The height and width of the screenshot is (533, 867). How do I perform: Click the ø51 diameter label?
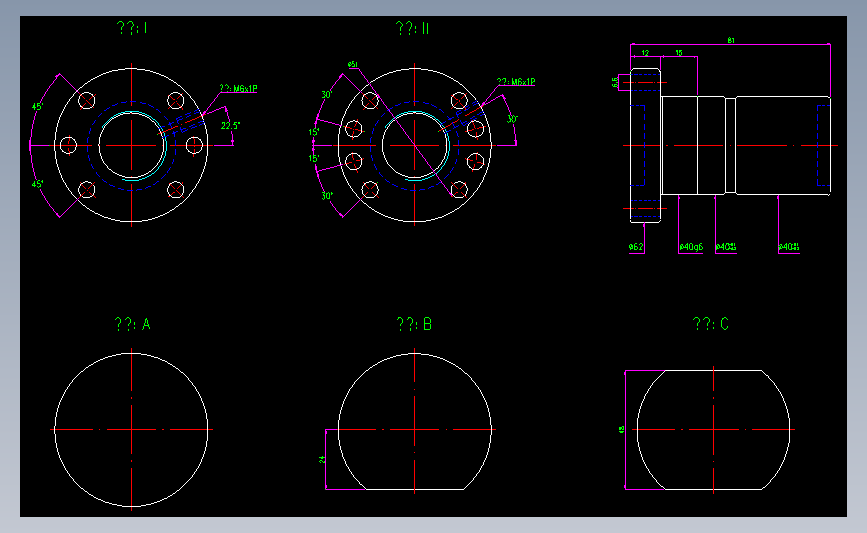pos(353,65)
